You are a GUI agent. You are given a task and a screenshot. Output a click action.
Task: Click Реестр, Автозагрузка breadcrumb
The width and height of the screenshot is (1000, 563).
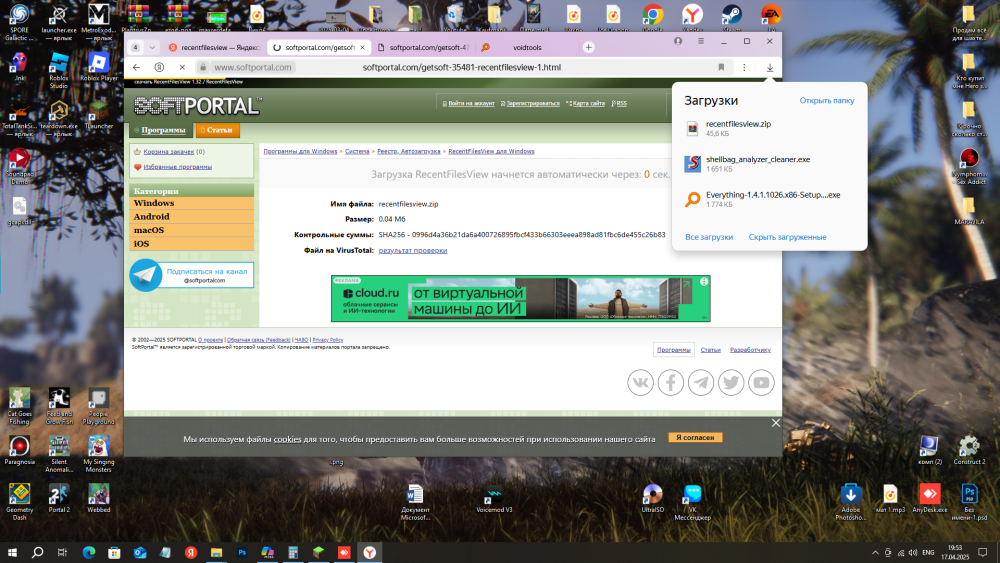[x=408, y=152]
